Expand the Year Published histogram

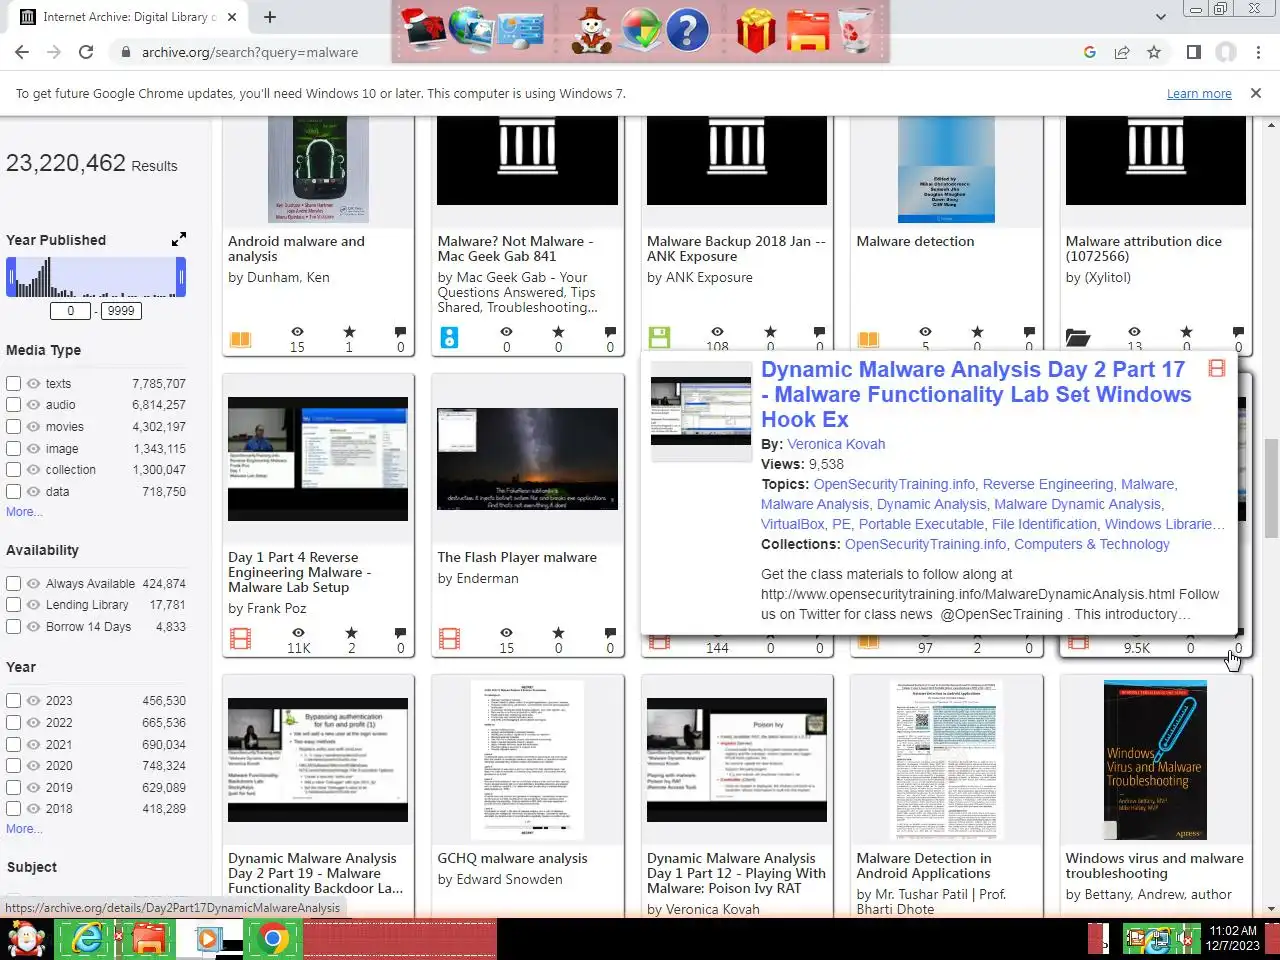coord(178,239)
